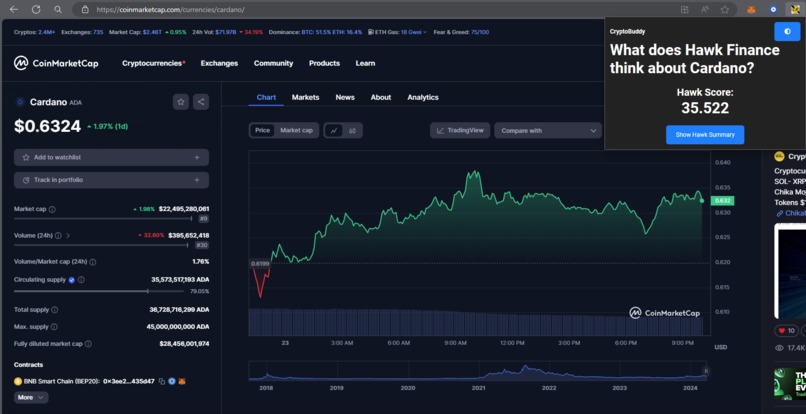This screenshot has width=806, height=414.
Task: Switch to candlestick chart view
Action: (352, 131)
